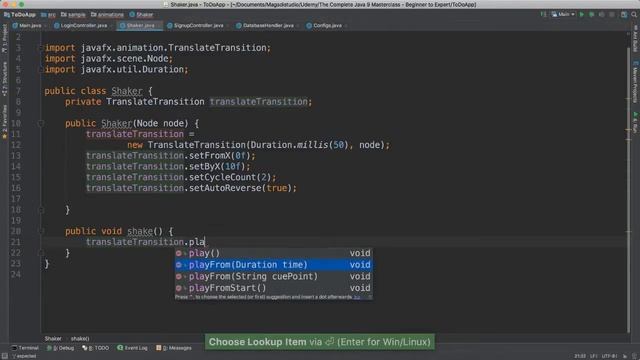The width and height of the screenshot is (640, 360).
Task: Toggle read-only lock icon in the status bar
Action: pyautogui.click(x=624, y=356)
